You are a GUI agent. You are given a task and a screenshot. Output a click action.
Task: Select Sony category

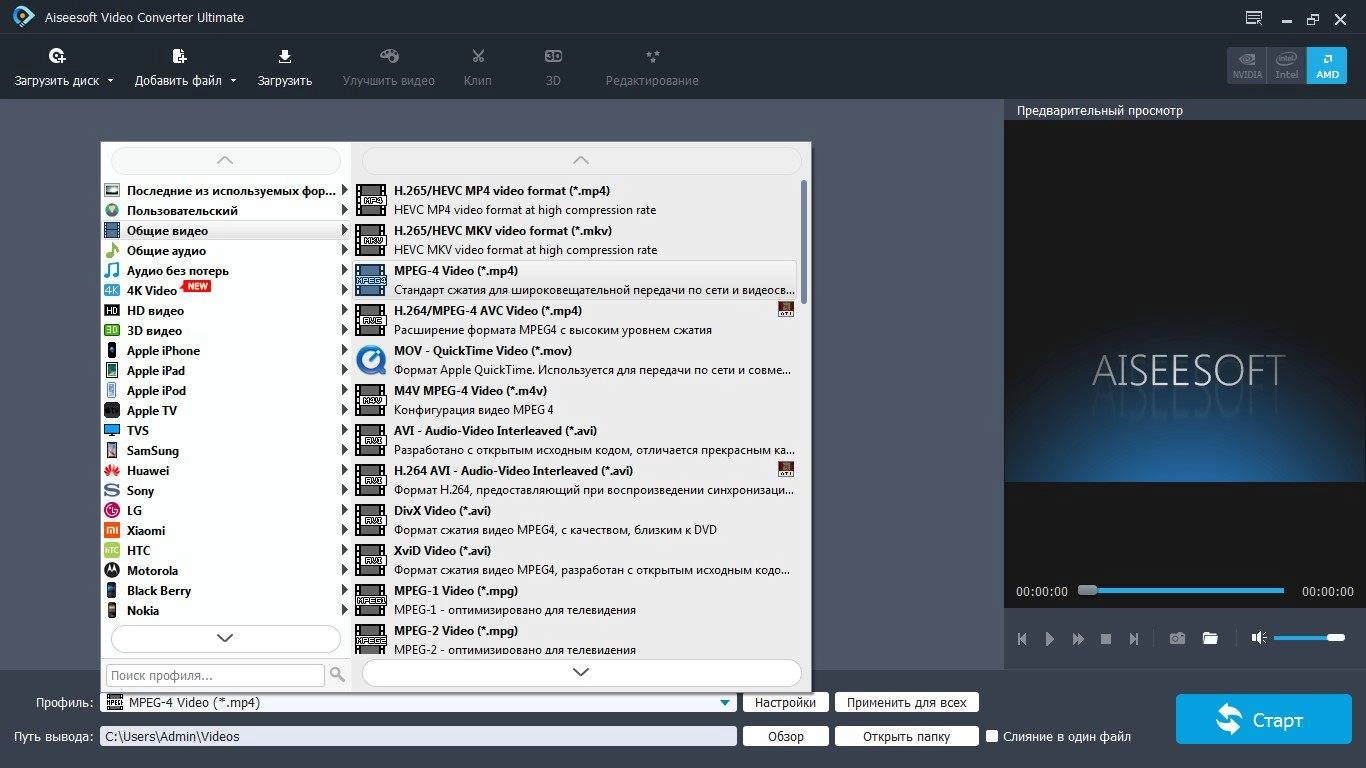click(226, 490)
